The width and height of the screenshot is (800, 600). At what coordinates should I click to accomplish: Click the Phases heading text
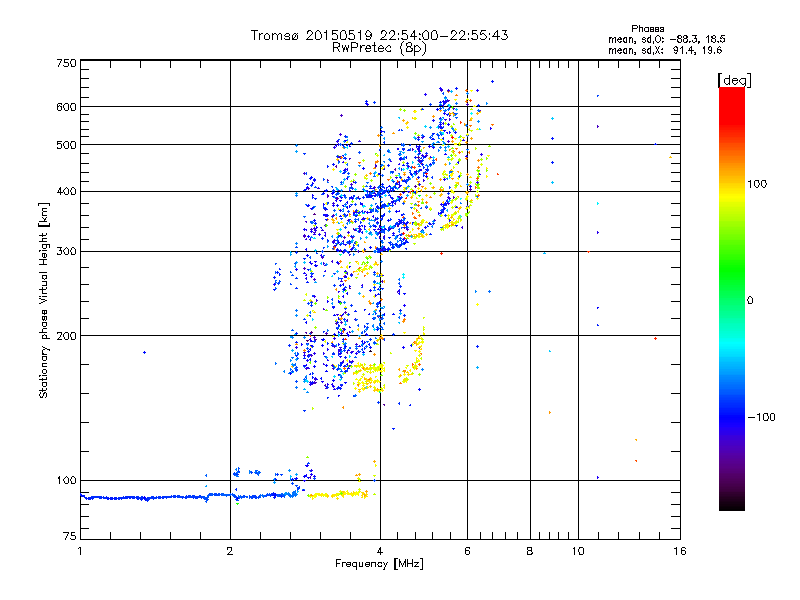coord(647,29)
